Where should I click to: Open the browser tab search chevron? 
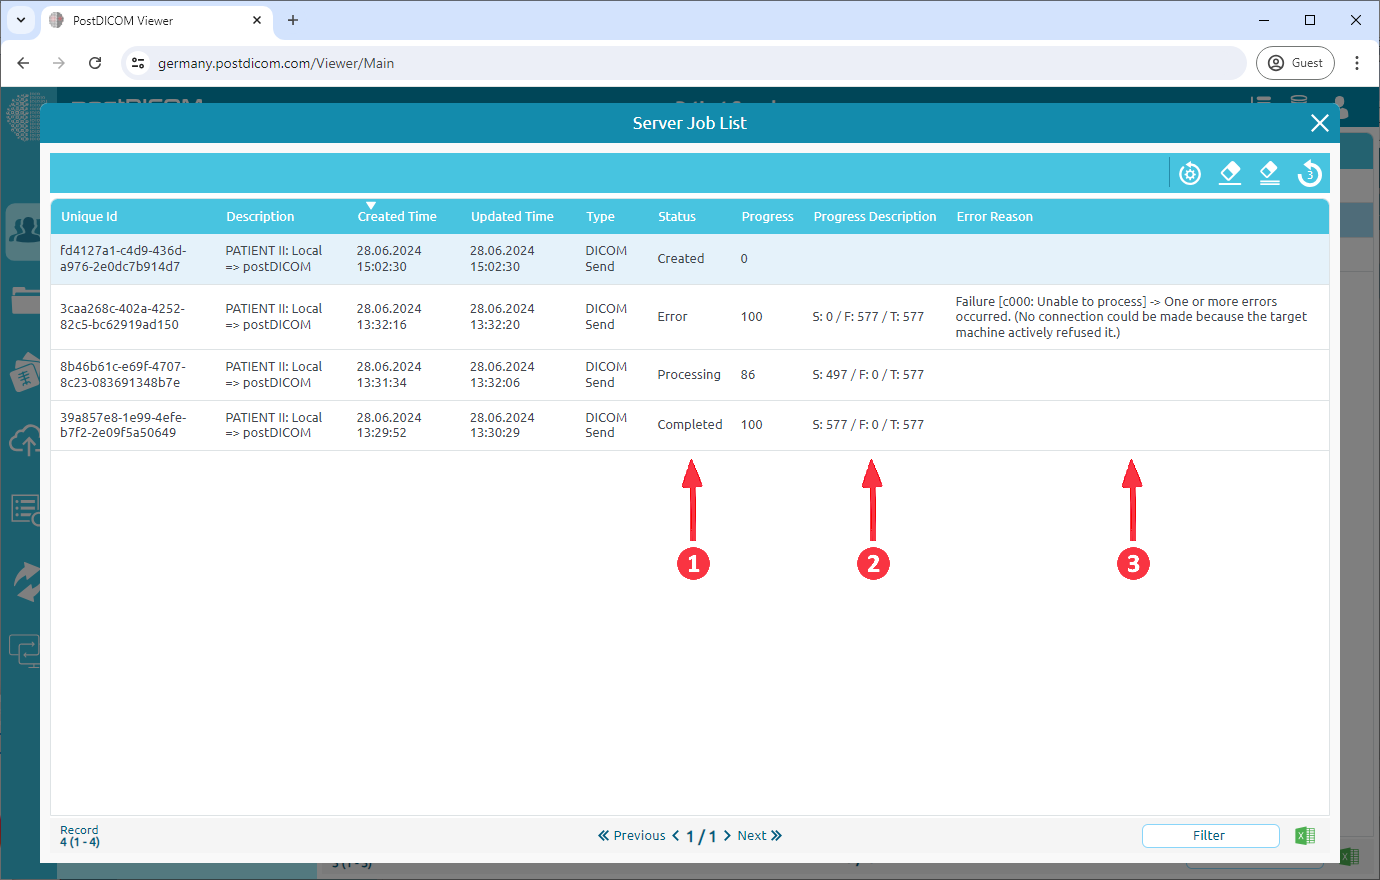[20, 20]
